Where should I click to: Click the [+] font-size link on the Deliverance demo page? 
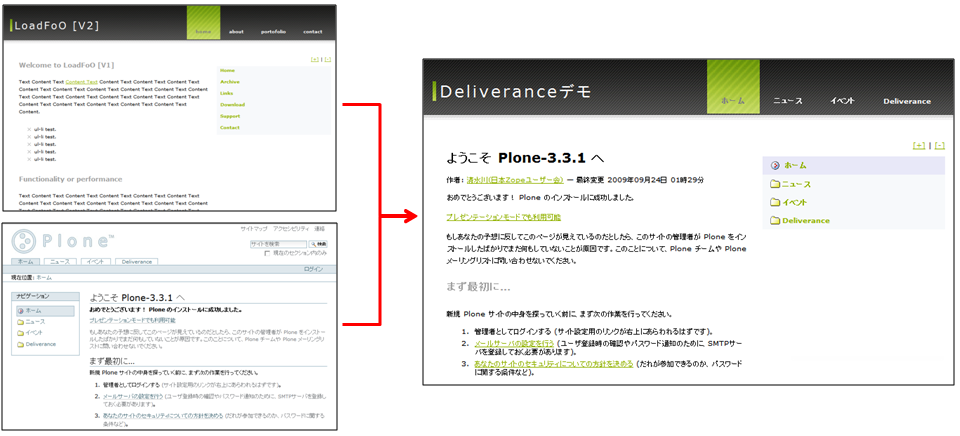(x=918, y=145)
